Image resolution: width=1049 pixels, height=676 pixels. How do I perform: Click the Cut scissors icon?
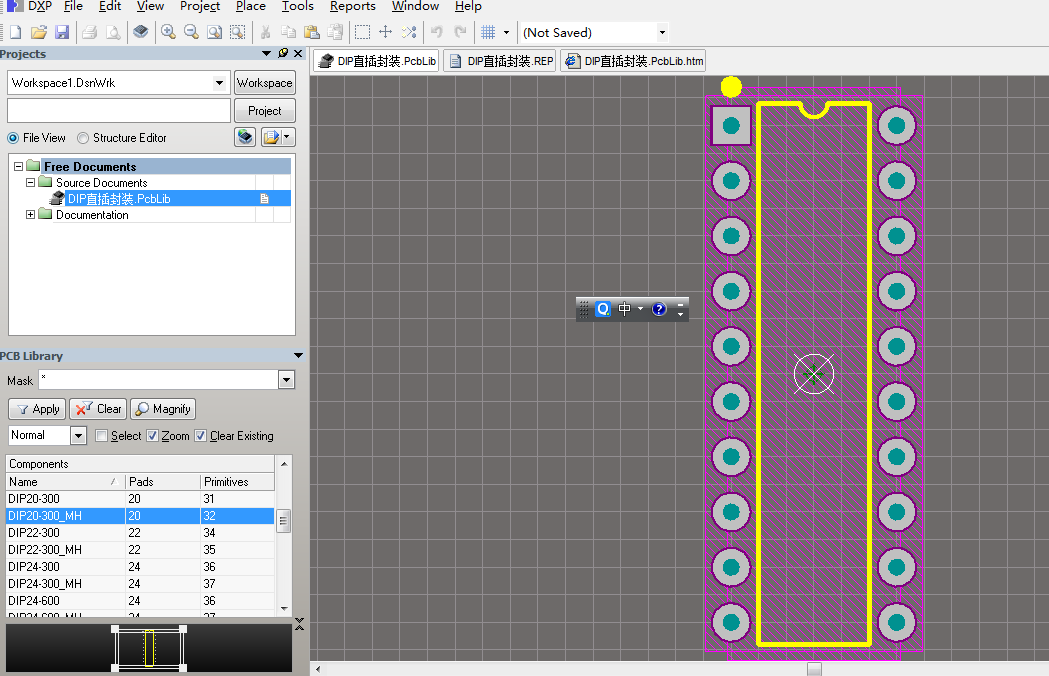[265, 32]
